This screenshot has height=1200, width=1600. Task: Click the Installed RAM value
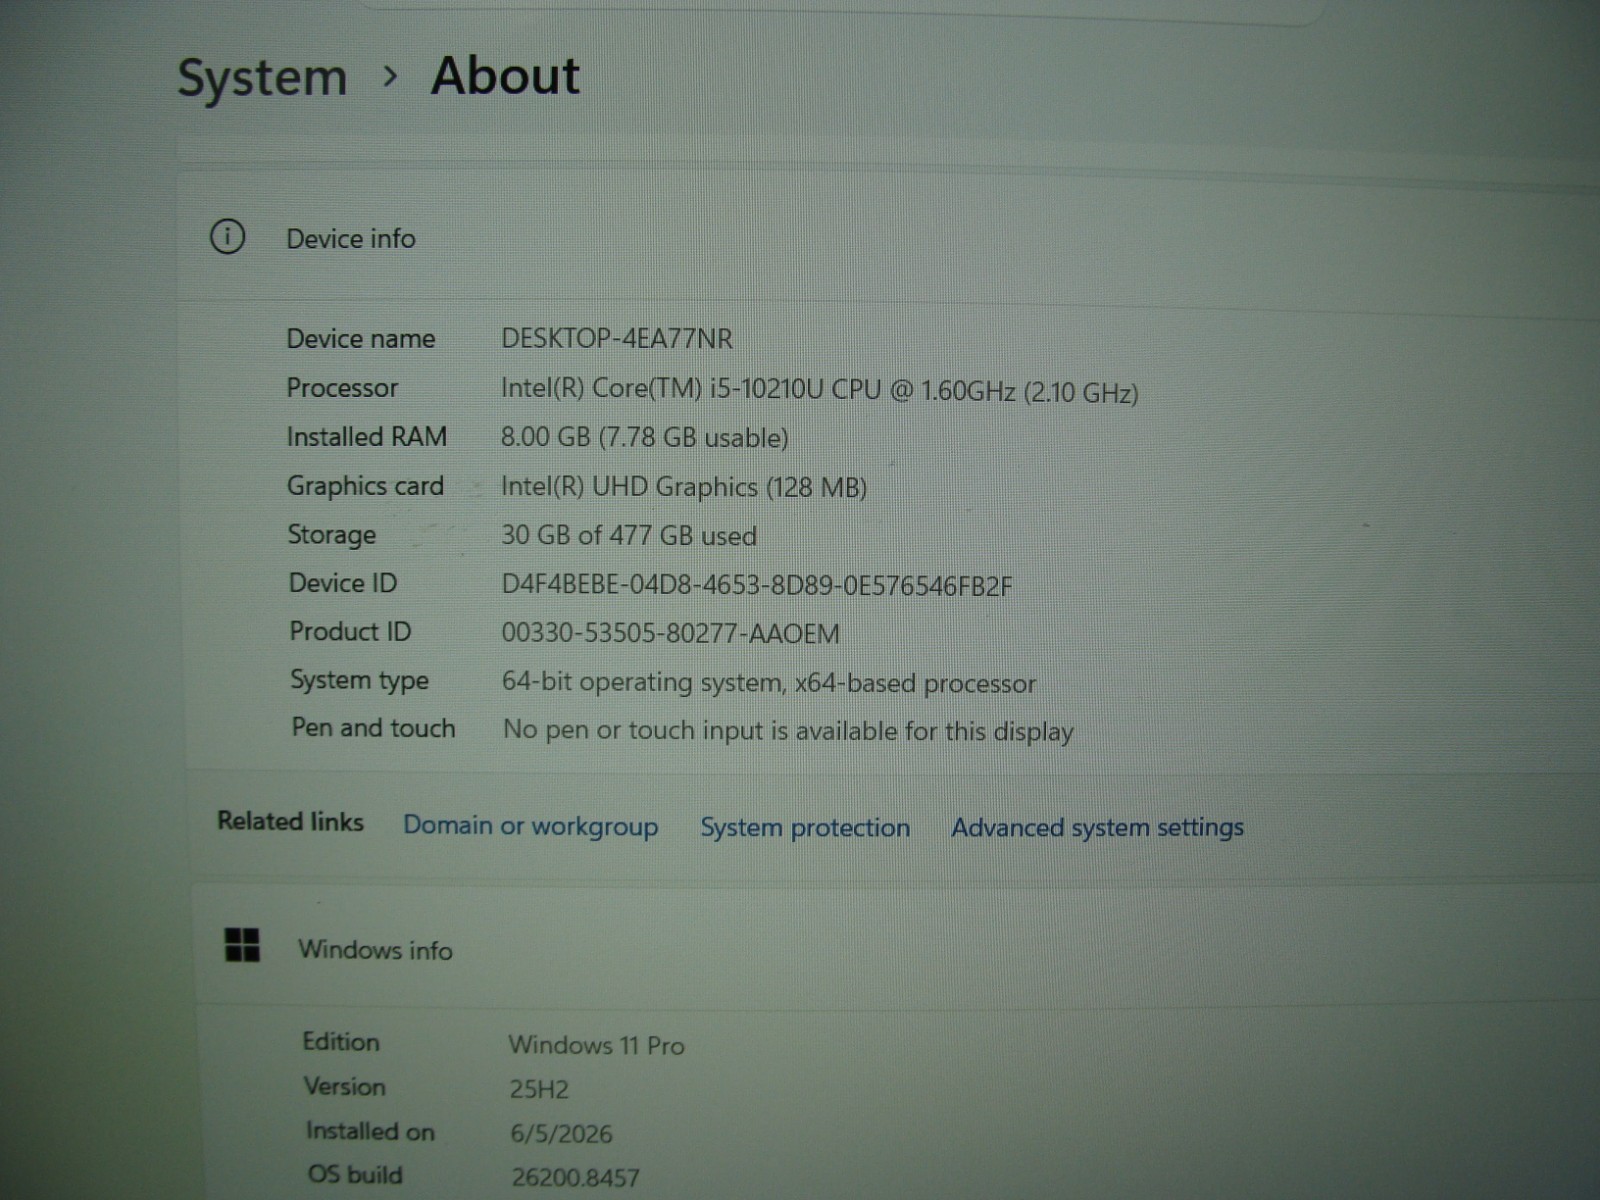coord(644,438)
